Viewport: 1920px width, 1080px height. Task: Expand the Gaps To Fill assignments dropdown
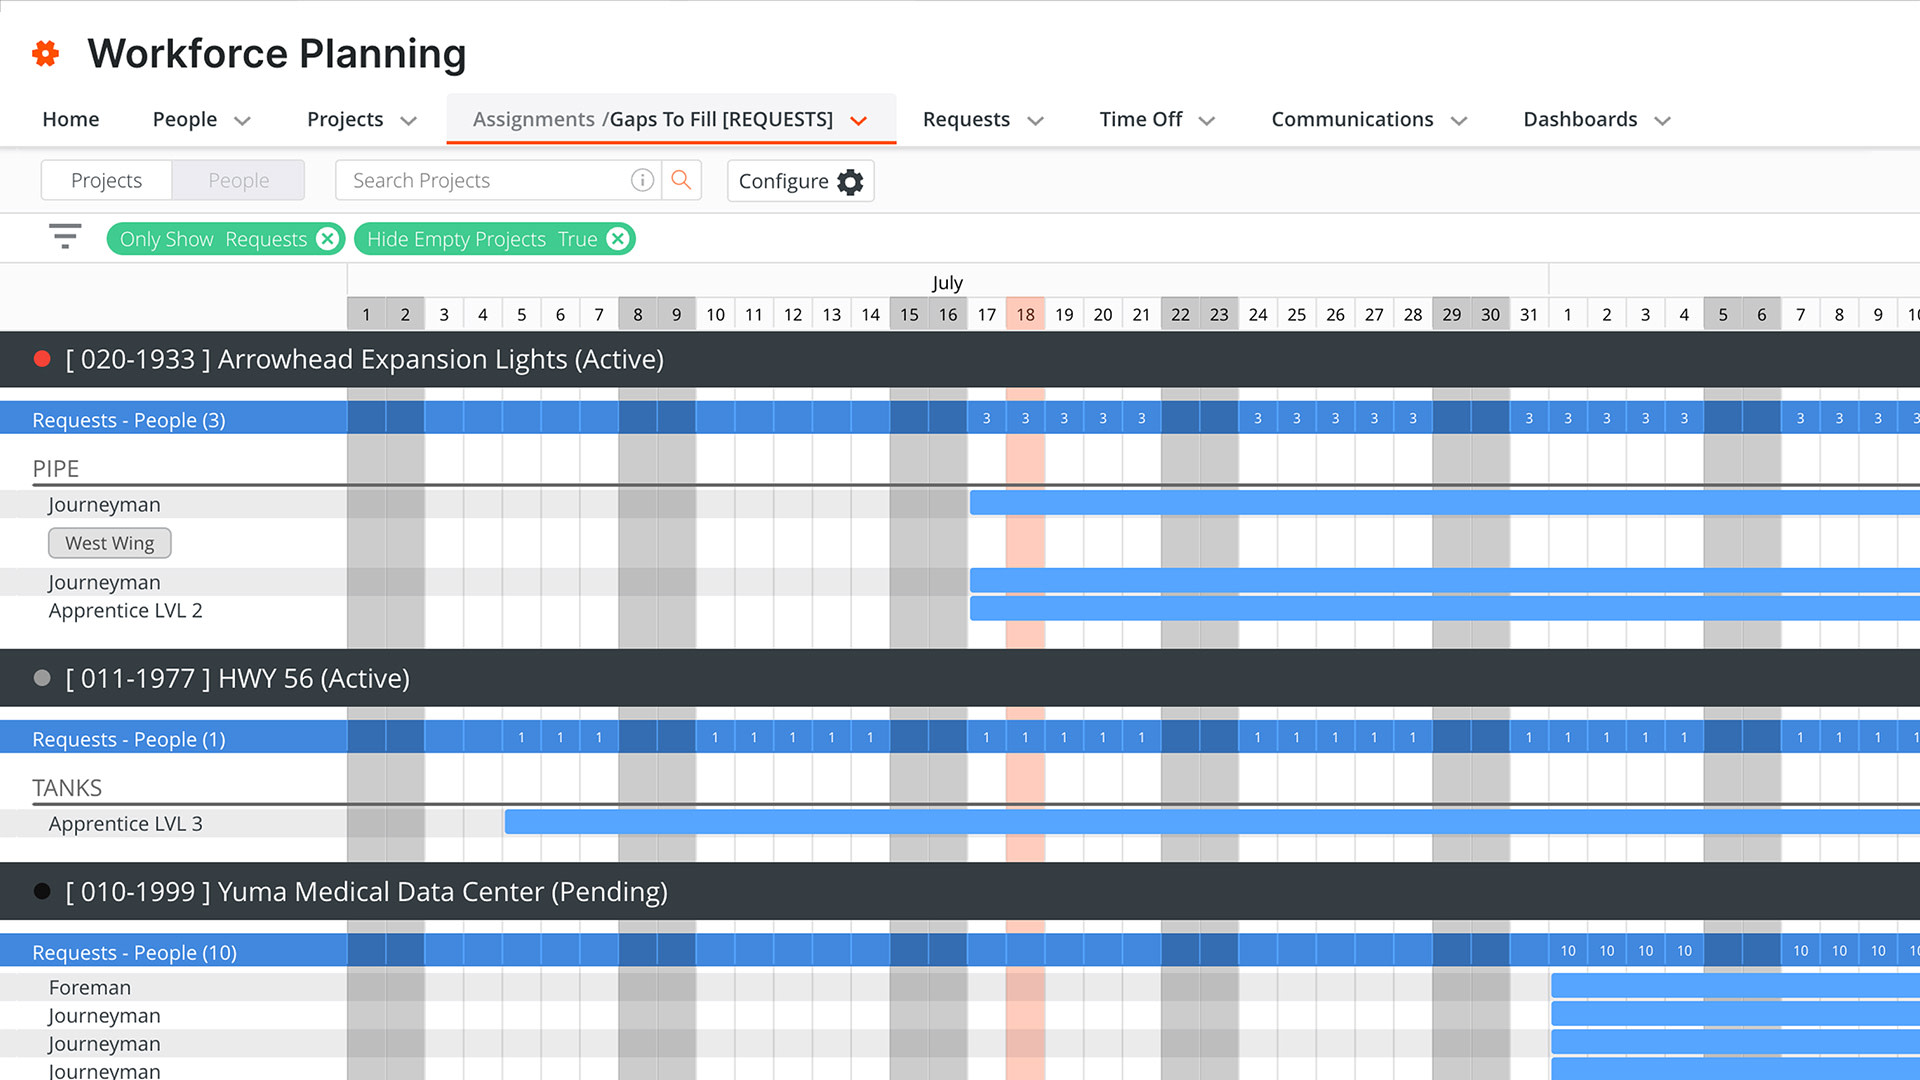pyautogui.click(x=858, y=120)
